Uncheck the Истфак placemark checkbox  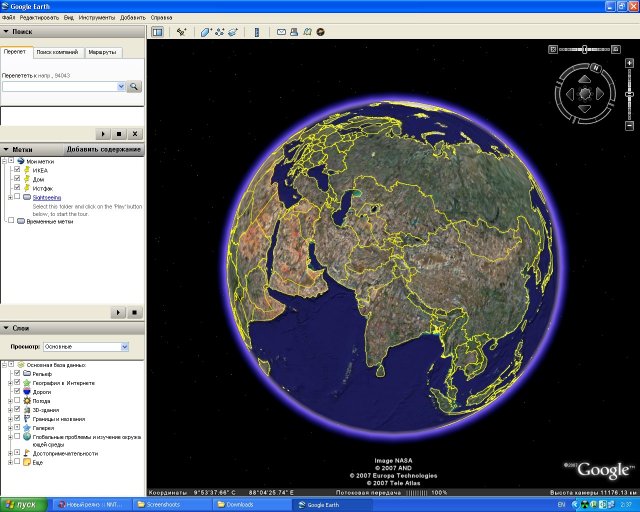point(17,187)
